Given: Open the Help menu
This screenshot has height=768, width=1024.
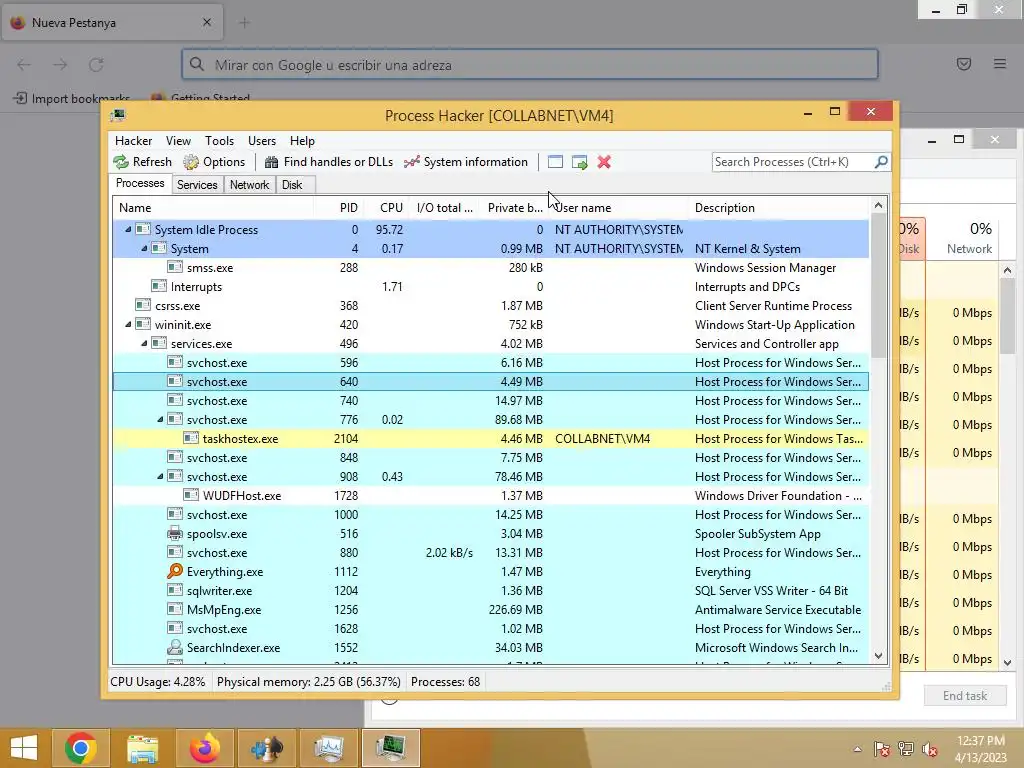Looking at the screenshot, I should 302,141.
